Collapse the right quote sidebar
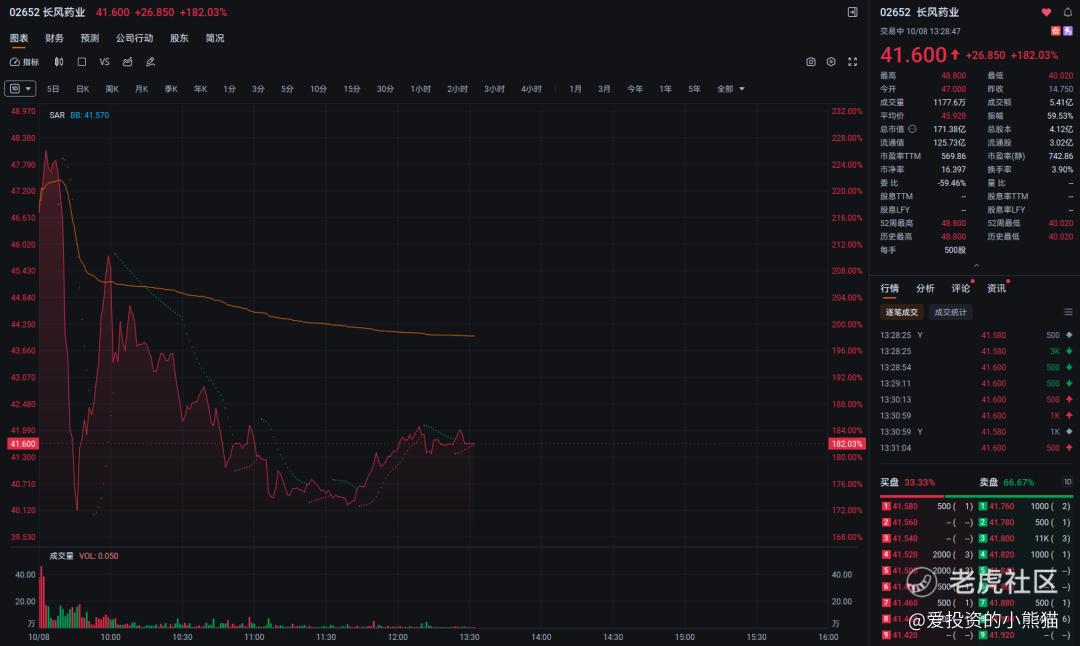Screen dimensions: 1080x646 [853, 12]
